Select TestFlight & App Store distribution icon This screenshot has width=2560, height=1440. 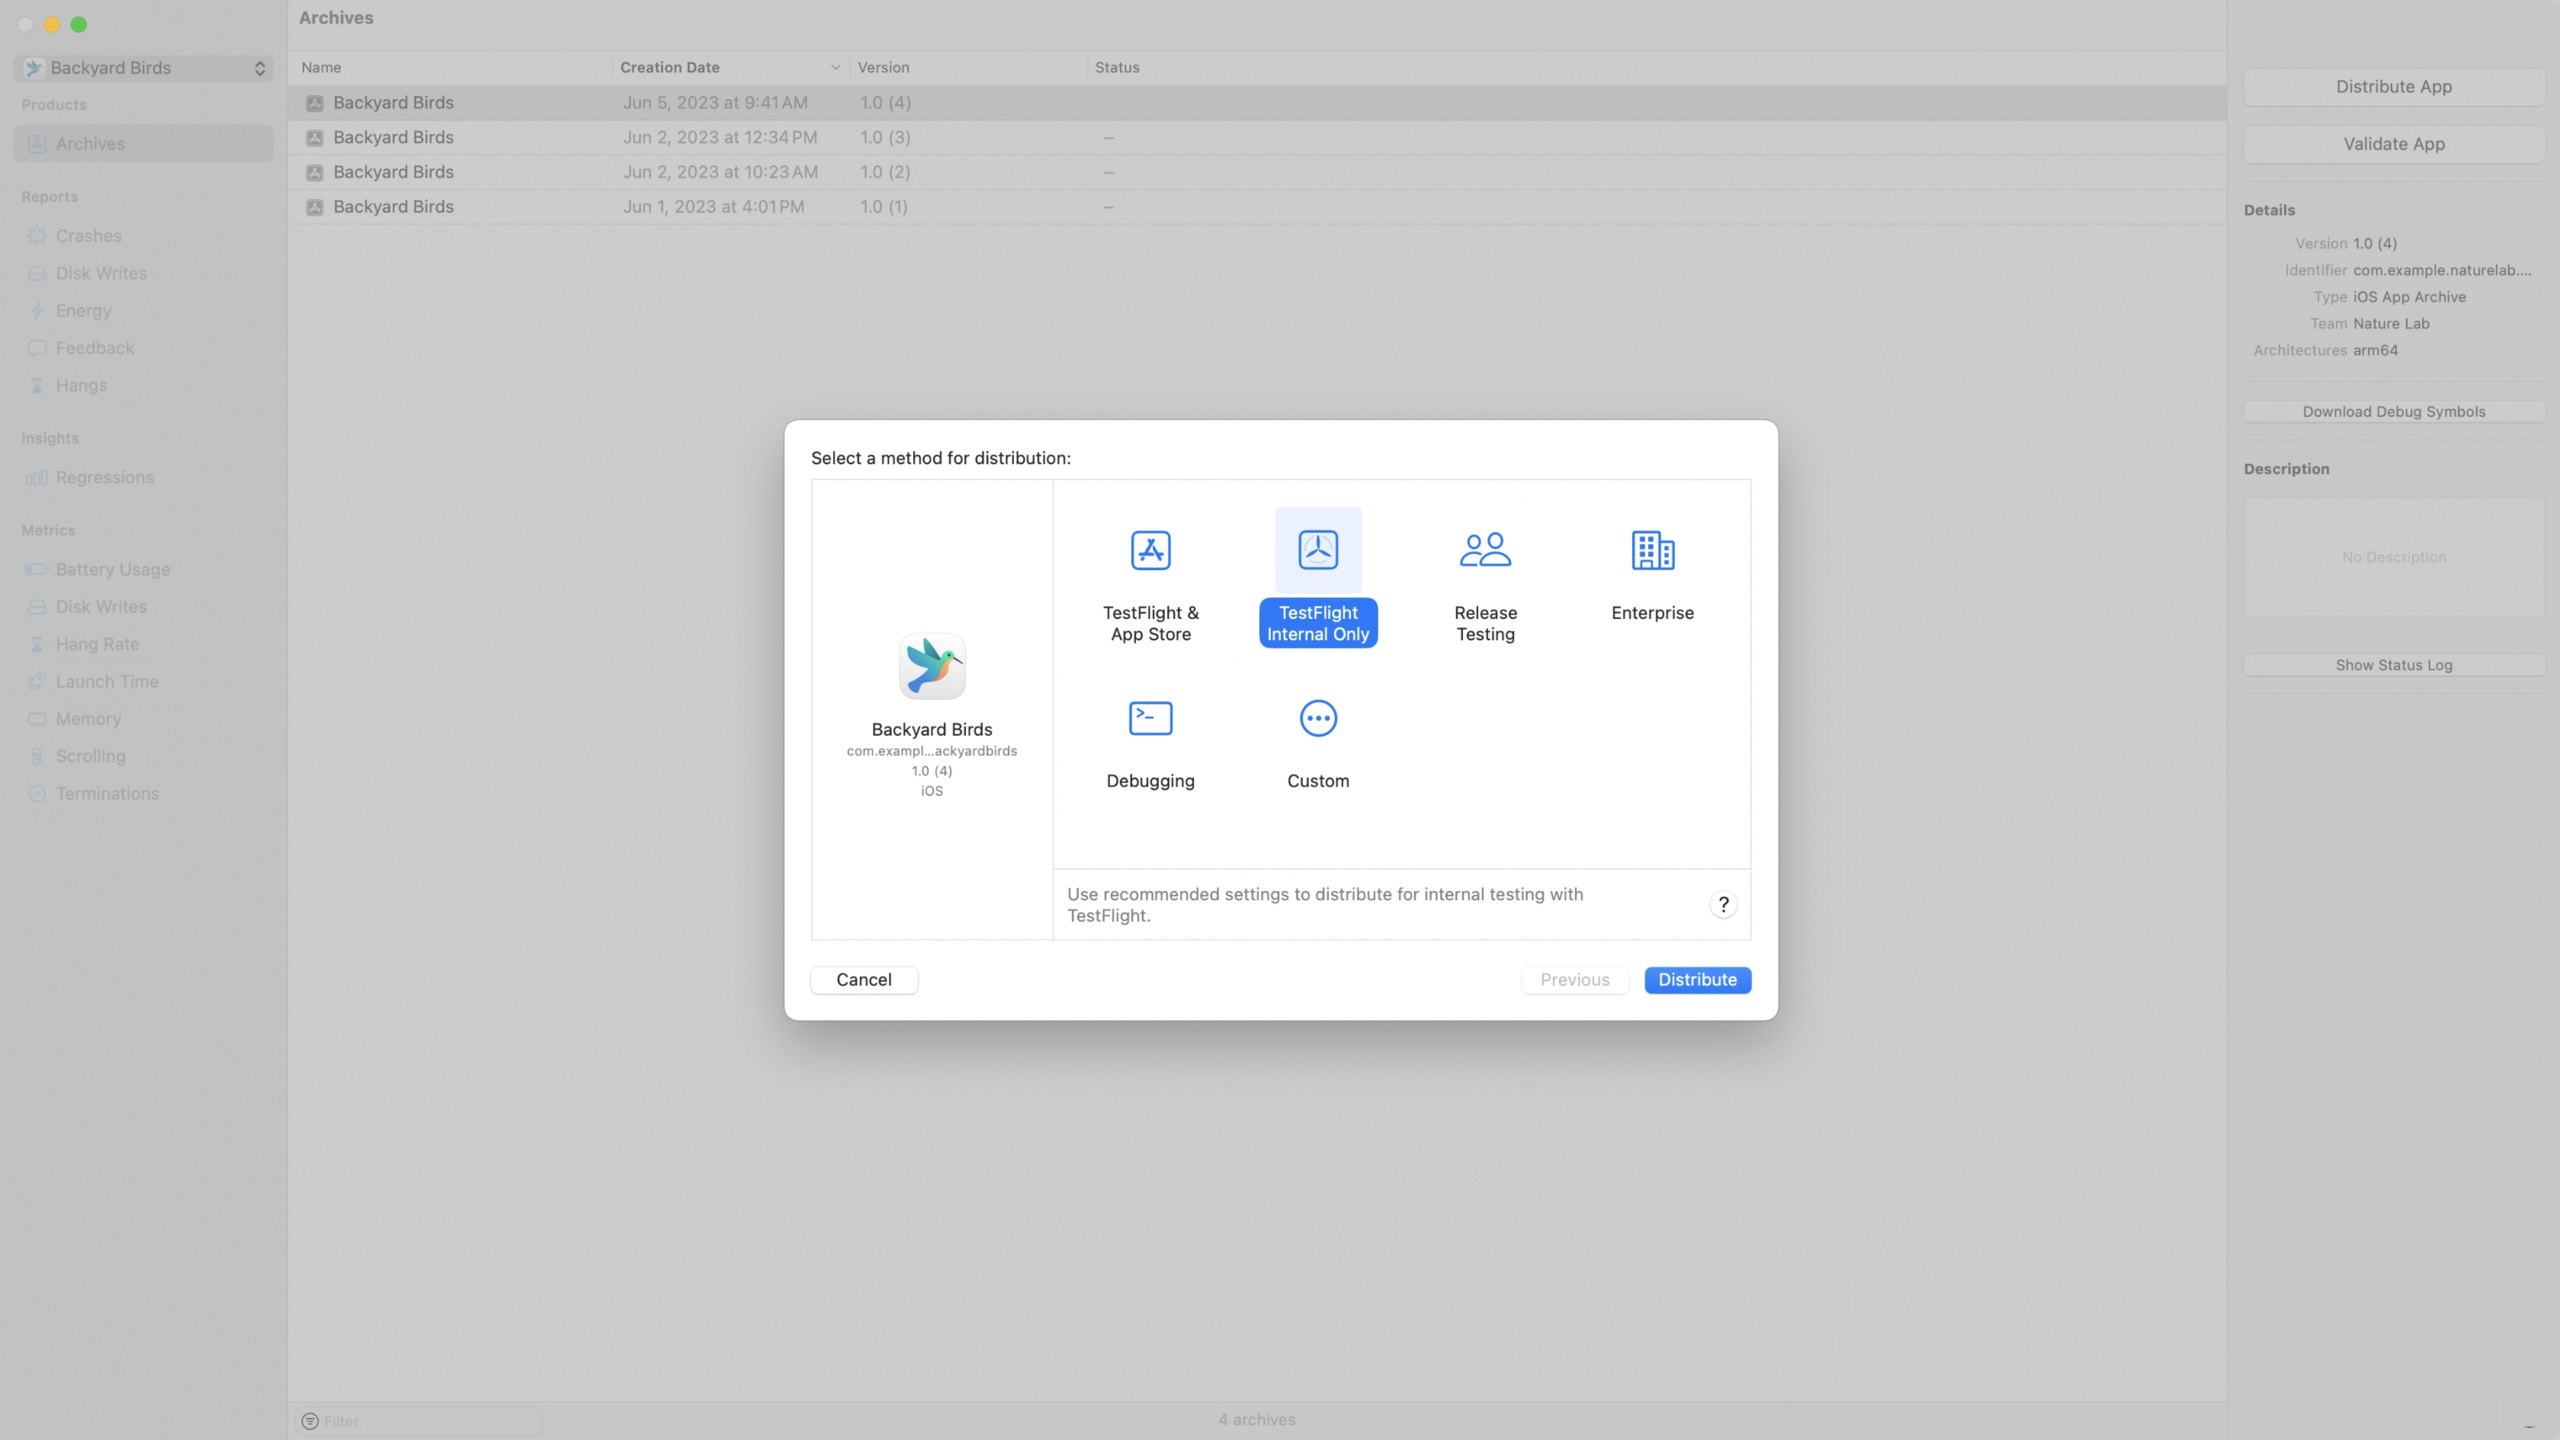coord(1150,550)
